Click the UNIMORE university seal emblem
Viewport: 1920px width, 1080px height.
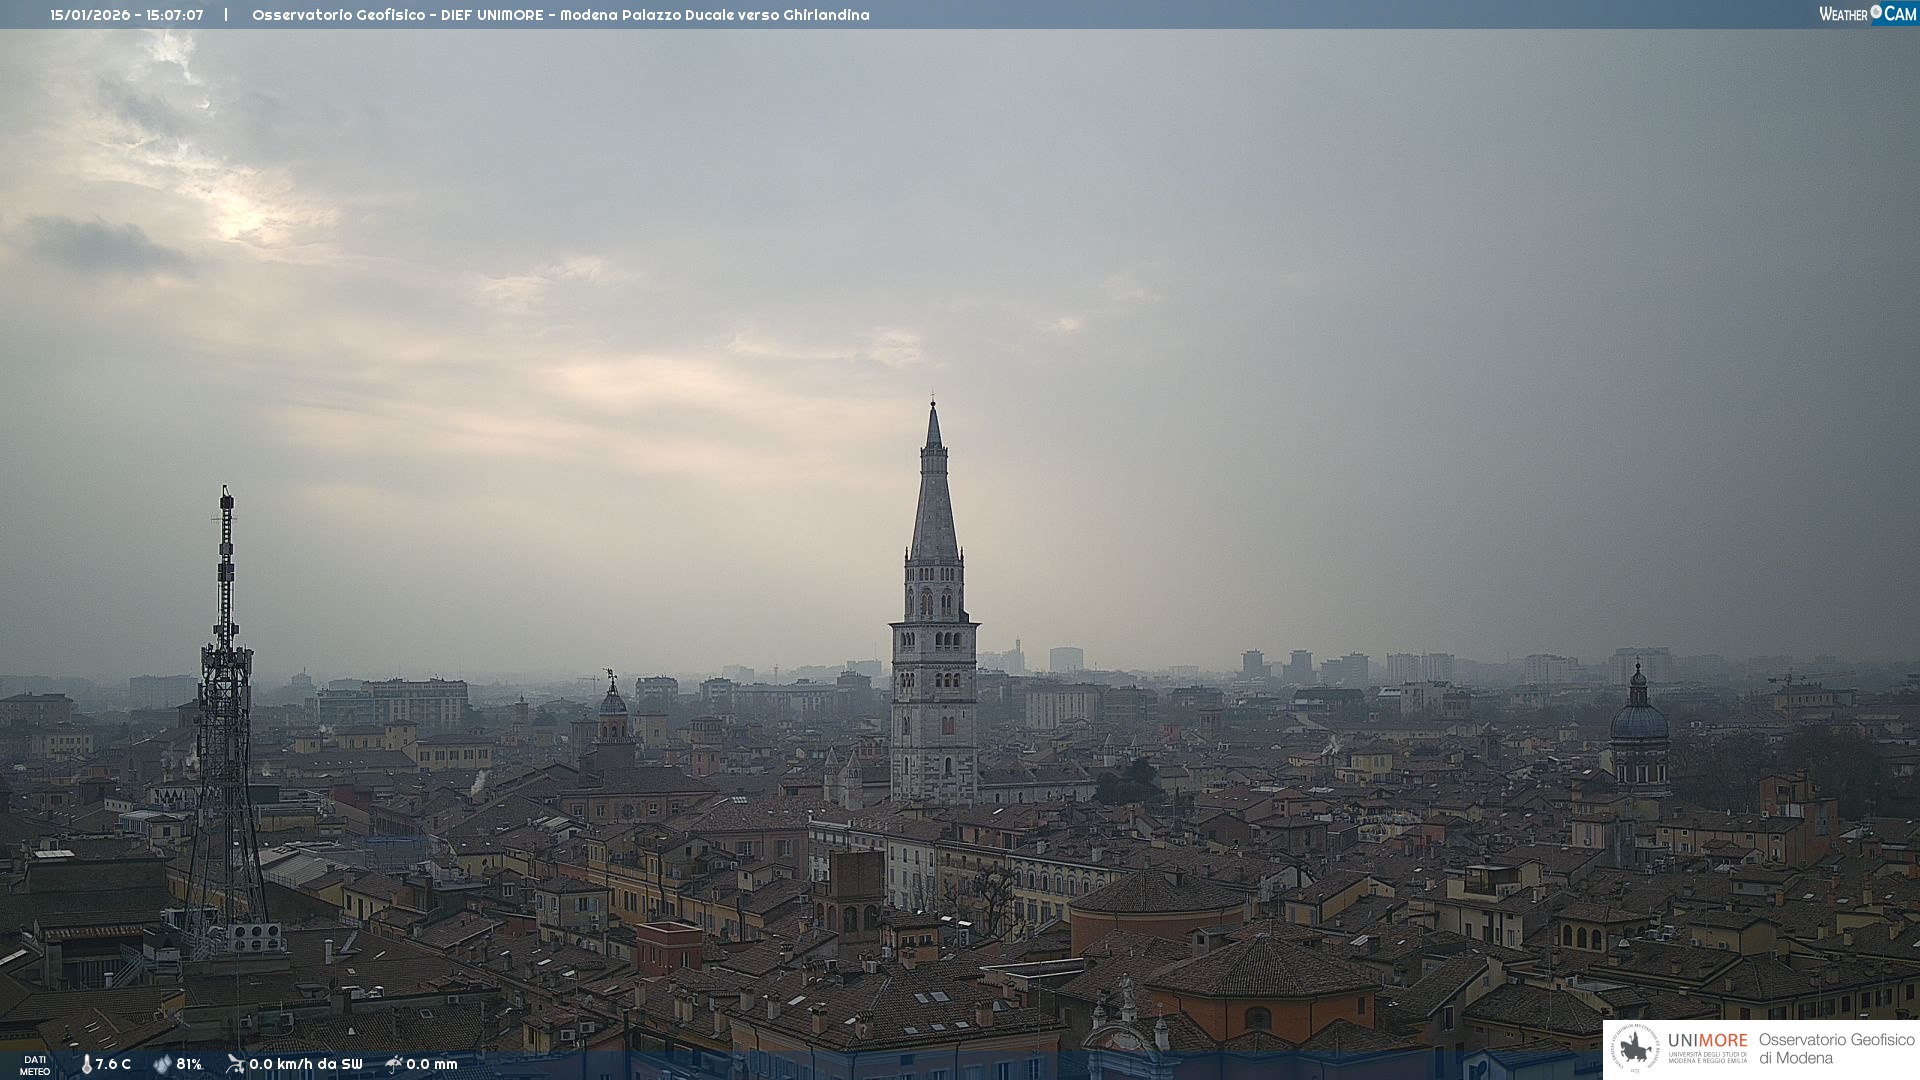point(1635,1049)
